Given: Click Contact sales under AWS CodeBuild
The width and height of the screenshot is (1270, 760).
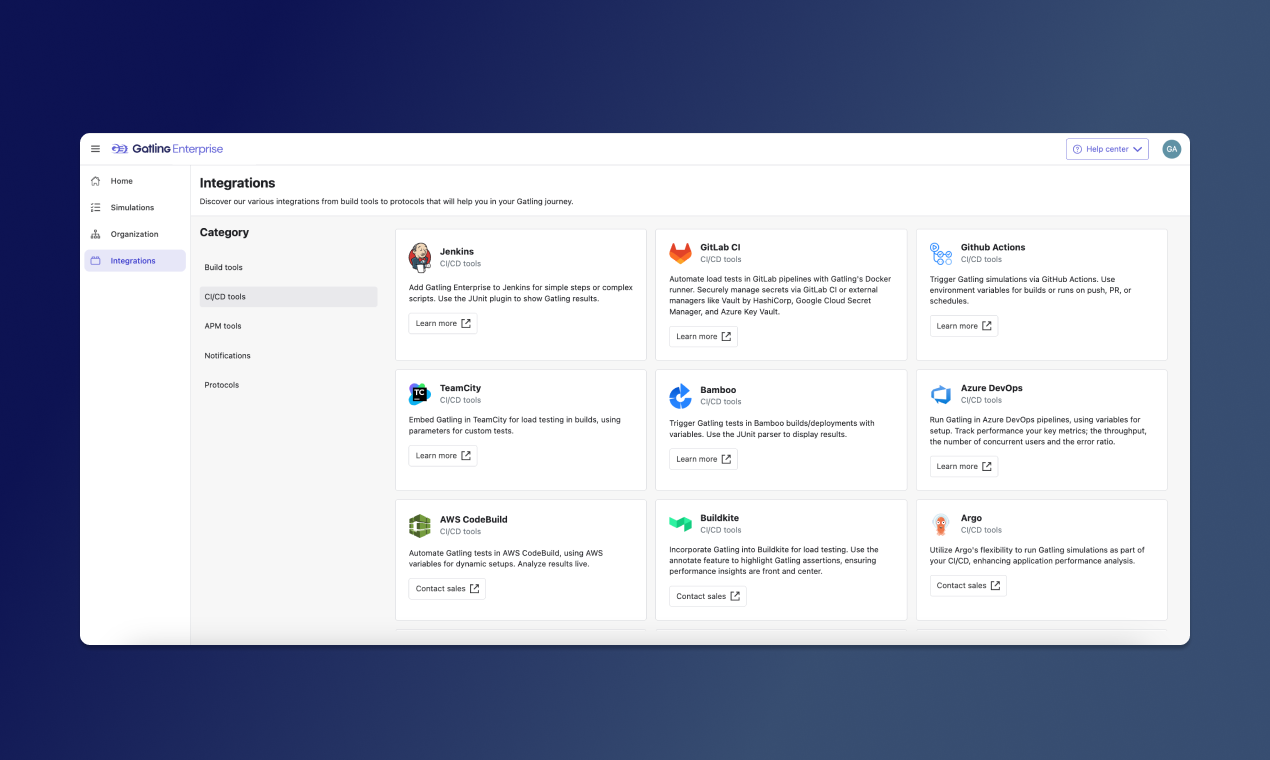Looking at the screenshot, I should tap(447, 589).
